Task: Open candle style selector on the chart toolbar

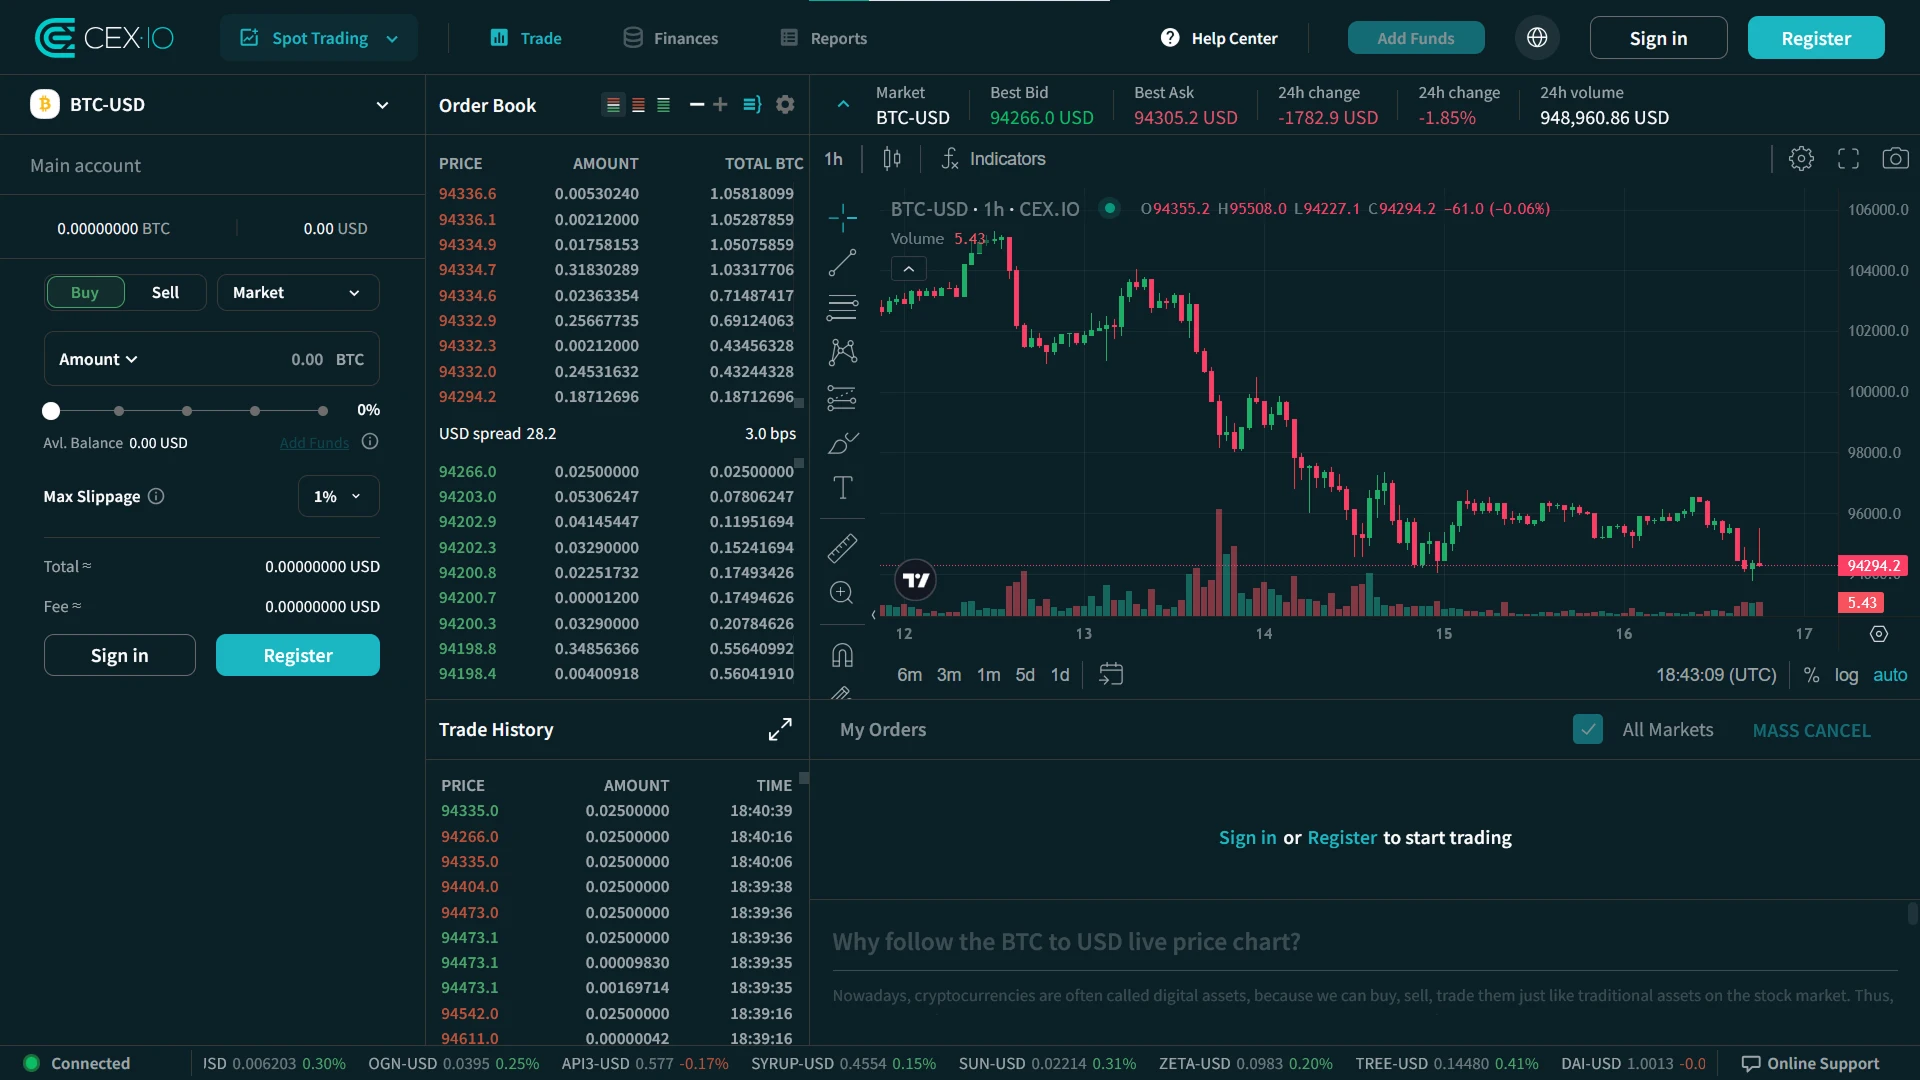Action: click(x=891, y=158)
